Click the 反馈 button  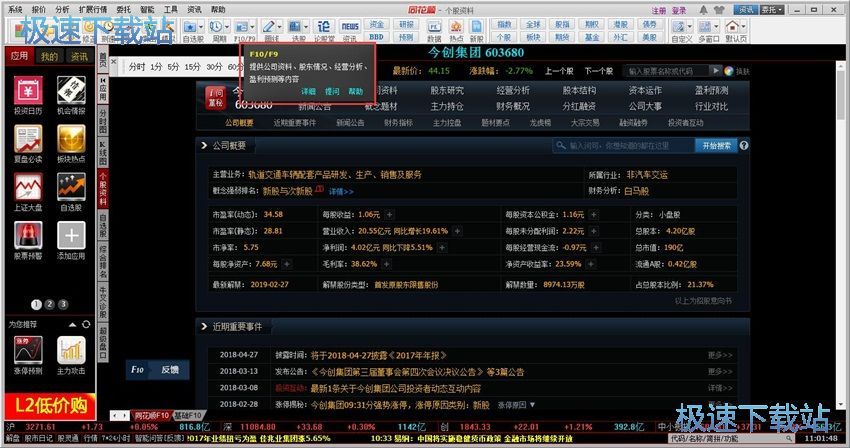170,369
